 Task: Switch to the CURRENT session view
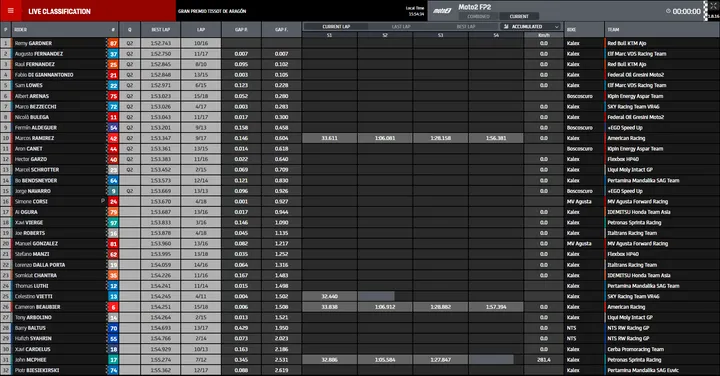(519, 17)
